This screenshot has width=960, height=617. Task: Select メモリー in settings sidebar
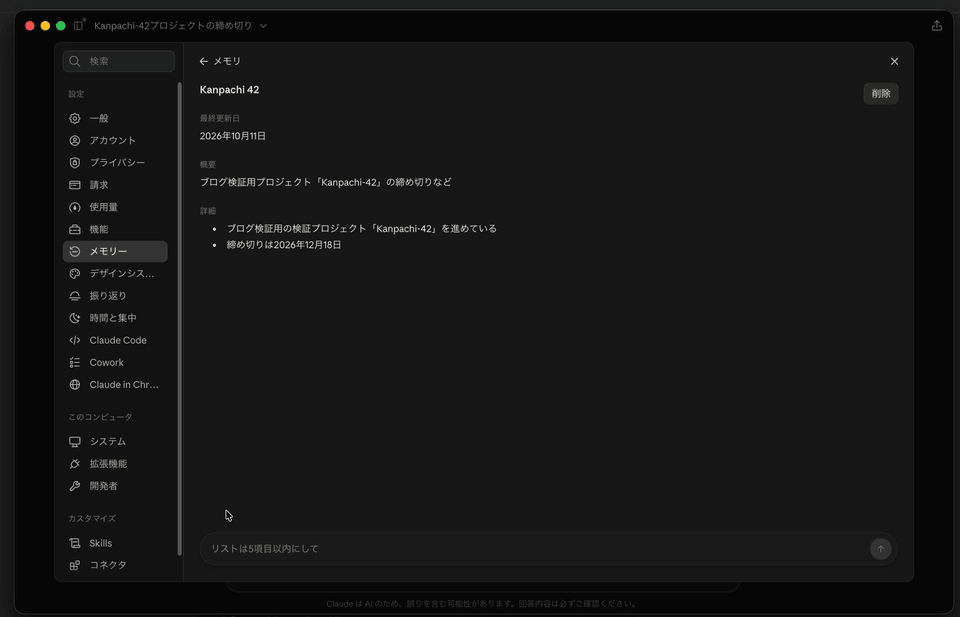click(115, 252)
